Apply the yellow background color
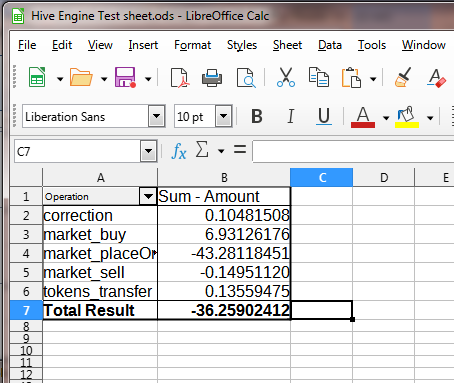Viewport: 454px width, 383px height. 407,117
